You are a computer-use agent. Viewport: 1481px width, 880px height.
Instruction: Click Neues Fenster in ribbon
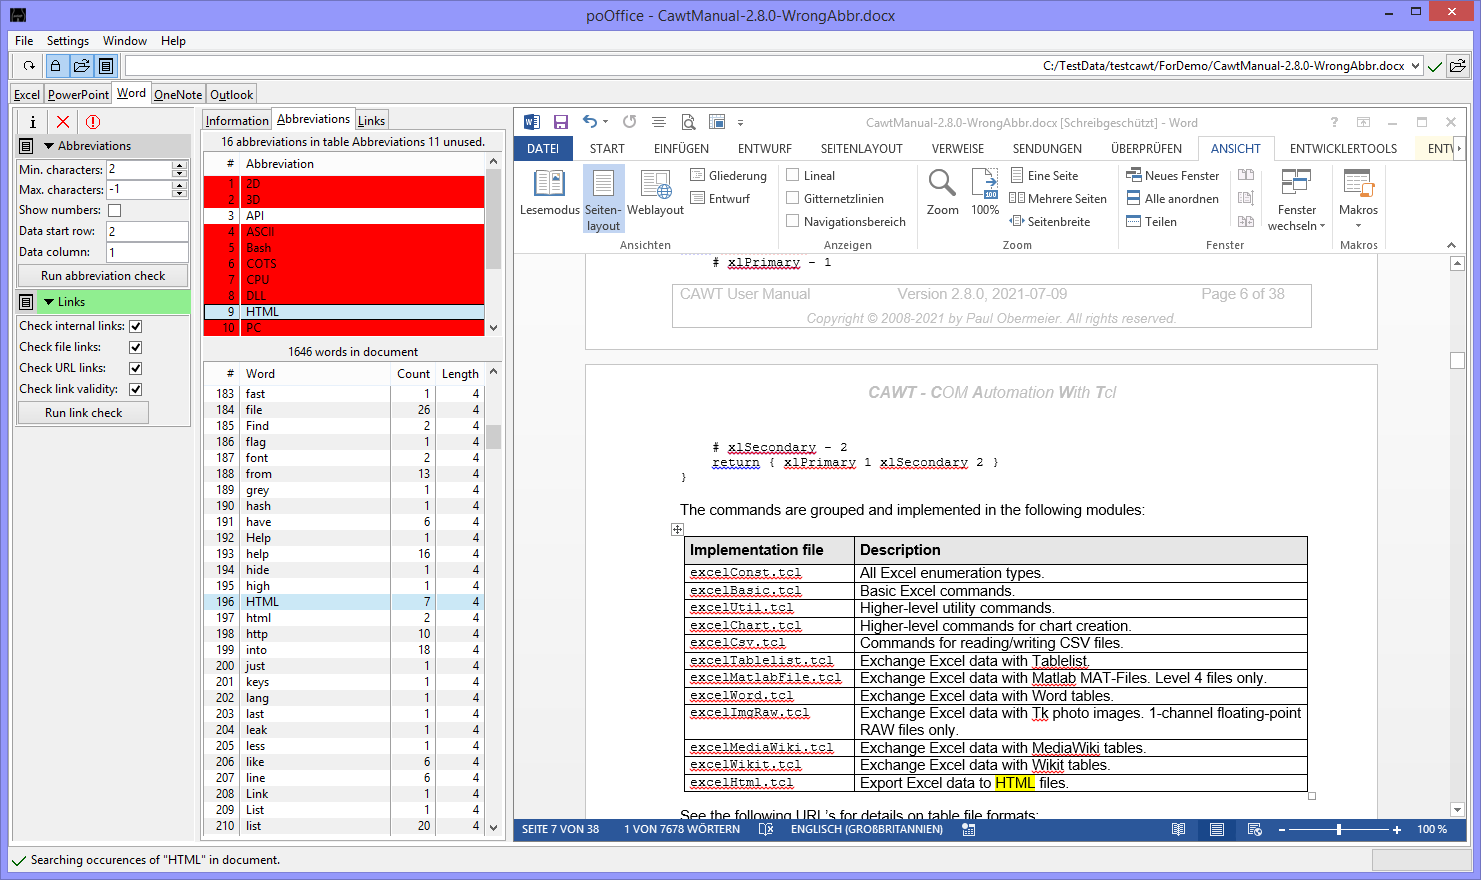coord(1173,175)
